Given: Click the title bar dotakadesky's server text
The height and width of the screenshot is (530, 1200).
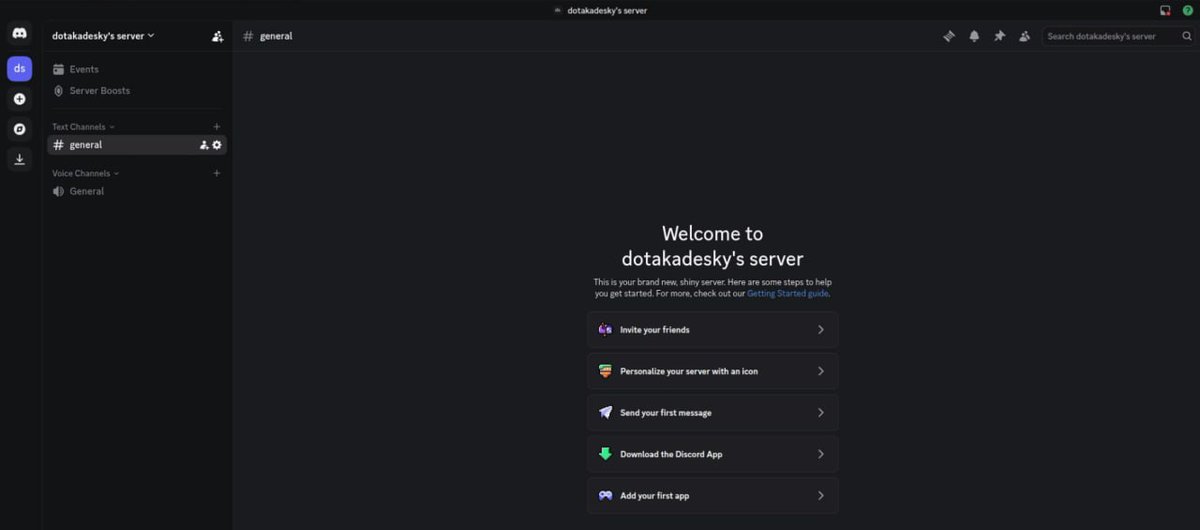Looking at the screenshot, I should click(607, 10).
